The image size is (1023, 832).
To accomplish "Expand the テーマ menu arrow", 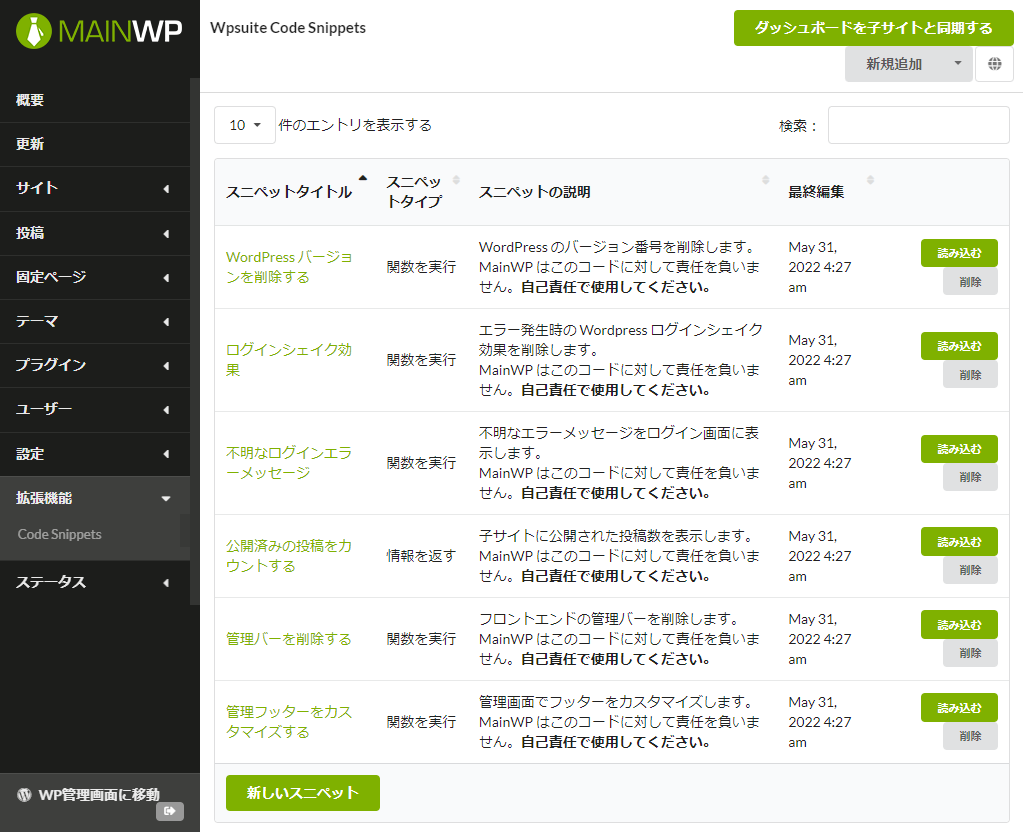I will (x=166, y=322).
